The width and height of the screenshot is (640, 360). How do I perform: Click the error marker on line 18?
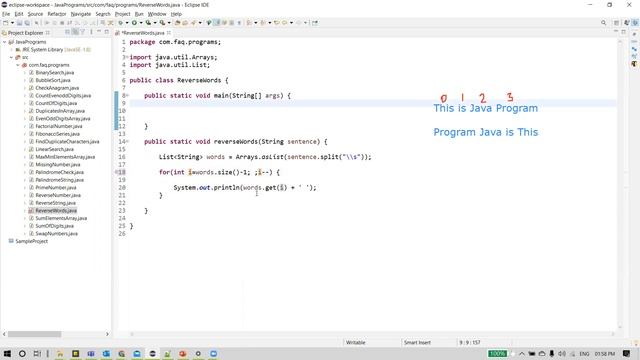[116, 172]
